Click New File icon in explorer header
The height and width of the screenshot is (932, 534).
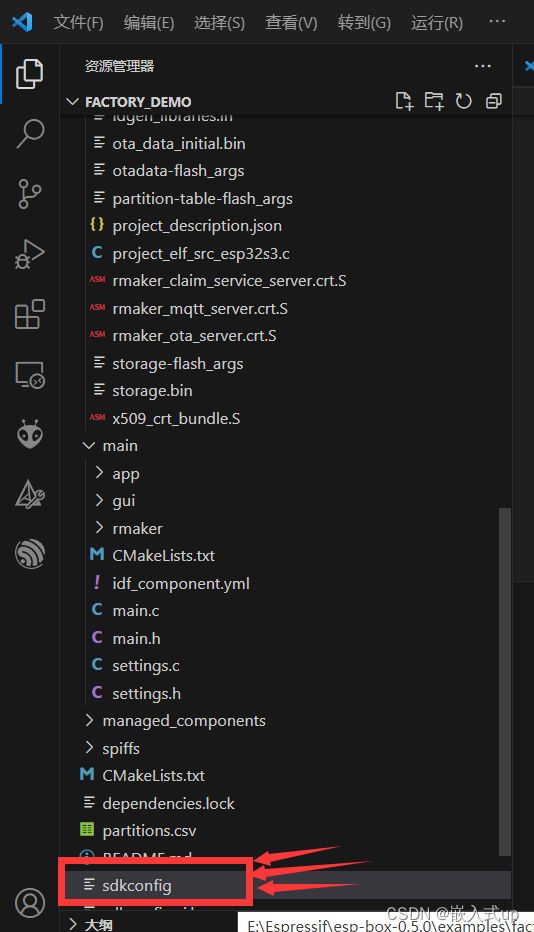(x=404, y=101)
